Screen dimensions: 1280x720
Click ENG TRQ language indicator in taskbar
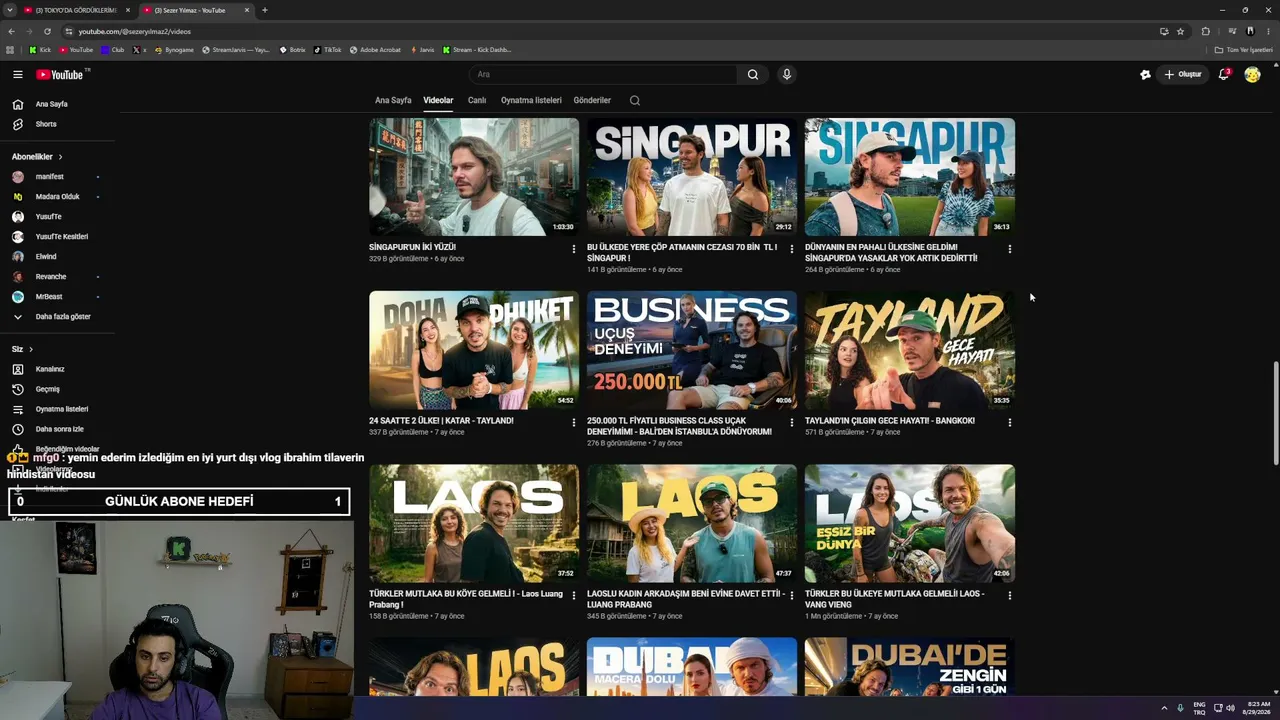click(x=1199, y=708)
